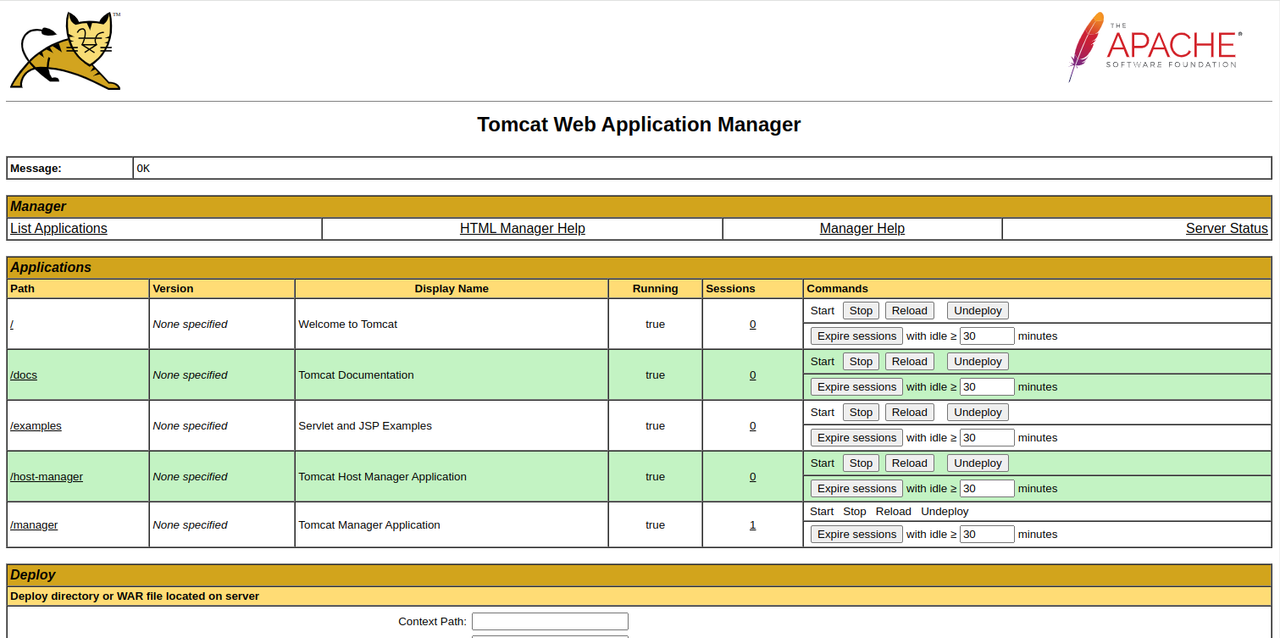Image resolution: width=1280 pixels, height=638 pixels.
Task: Click the Display Name column header
Action: coord(452,288)
